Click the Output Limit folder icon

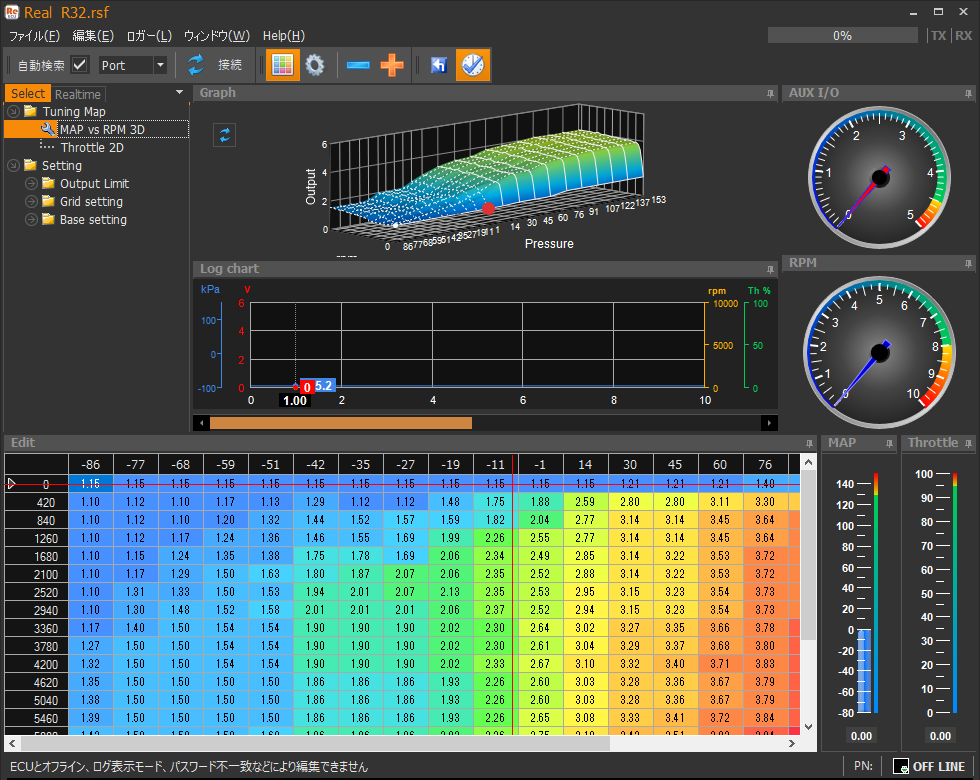click(x=48, y=183)
